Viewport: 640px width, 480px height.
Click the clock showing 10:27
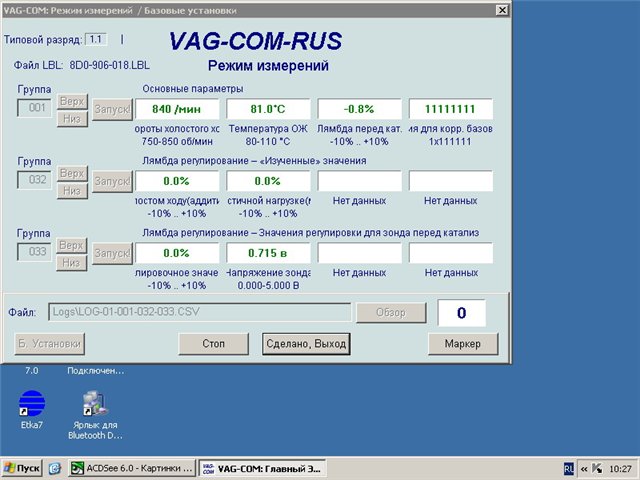[x=620, y=469]
